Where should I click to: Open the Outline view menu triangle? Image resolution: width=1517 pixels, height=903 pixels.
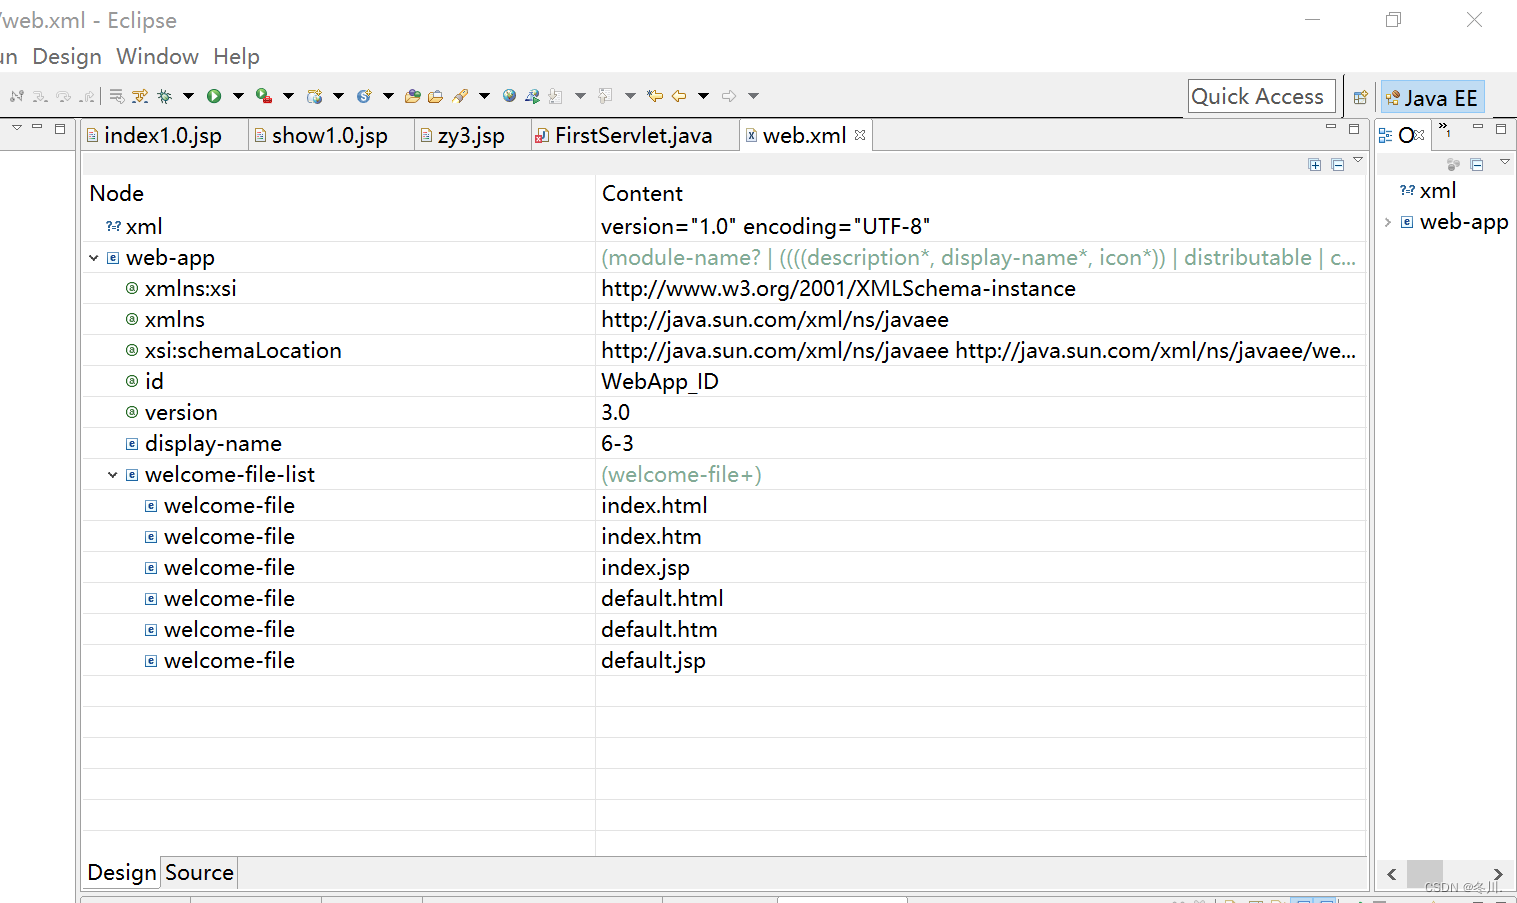[1505, 161]
